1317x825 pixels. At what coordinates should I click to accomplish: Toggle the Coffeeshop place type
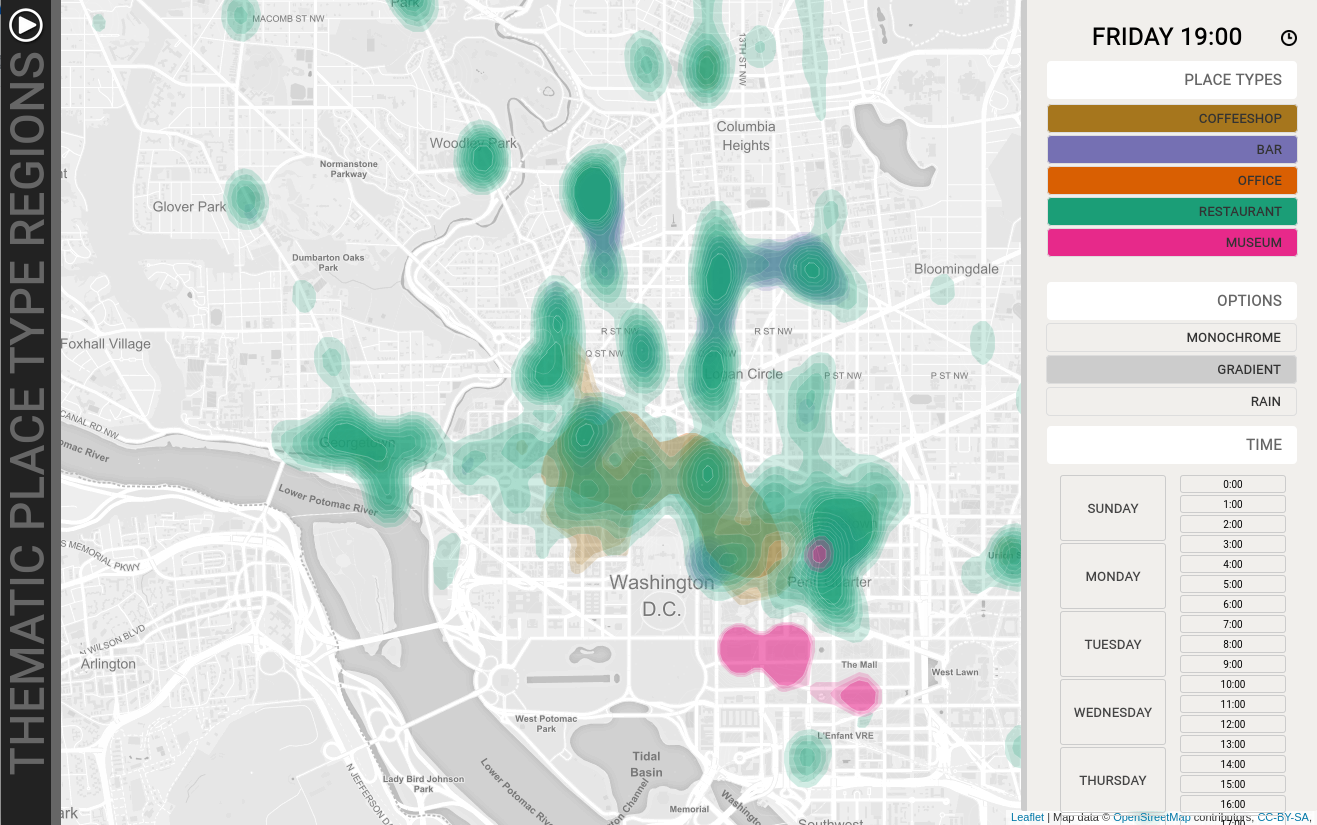click(1172, 118)
